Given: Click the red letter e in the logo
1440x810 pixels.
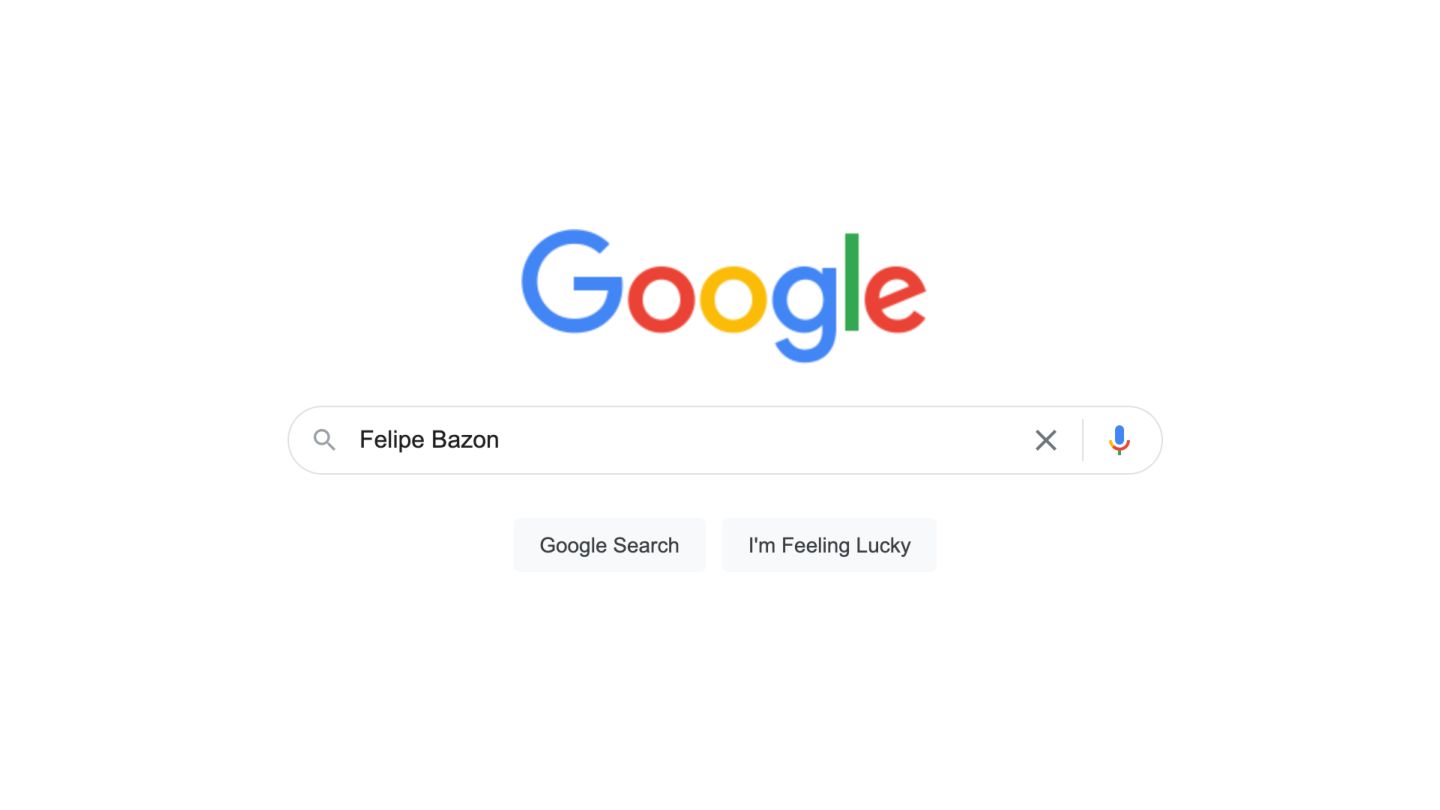Looking at the screenshot, I should [895, 299].
